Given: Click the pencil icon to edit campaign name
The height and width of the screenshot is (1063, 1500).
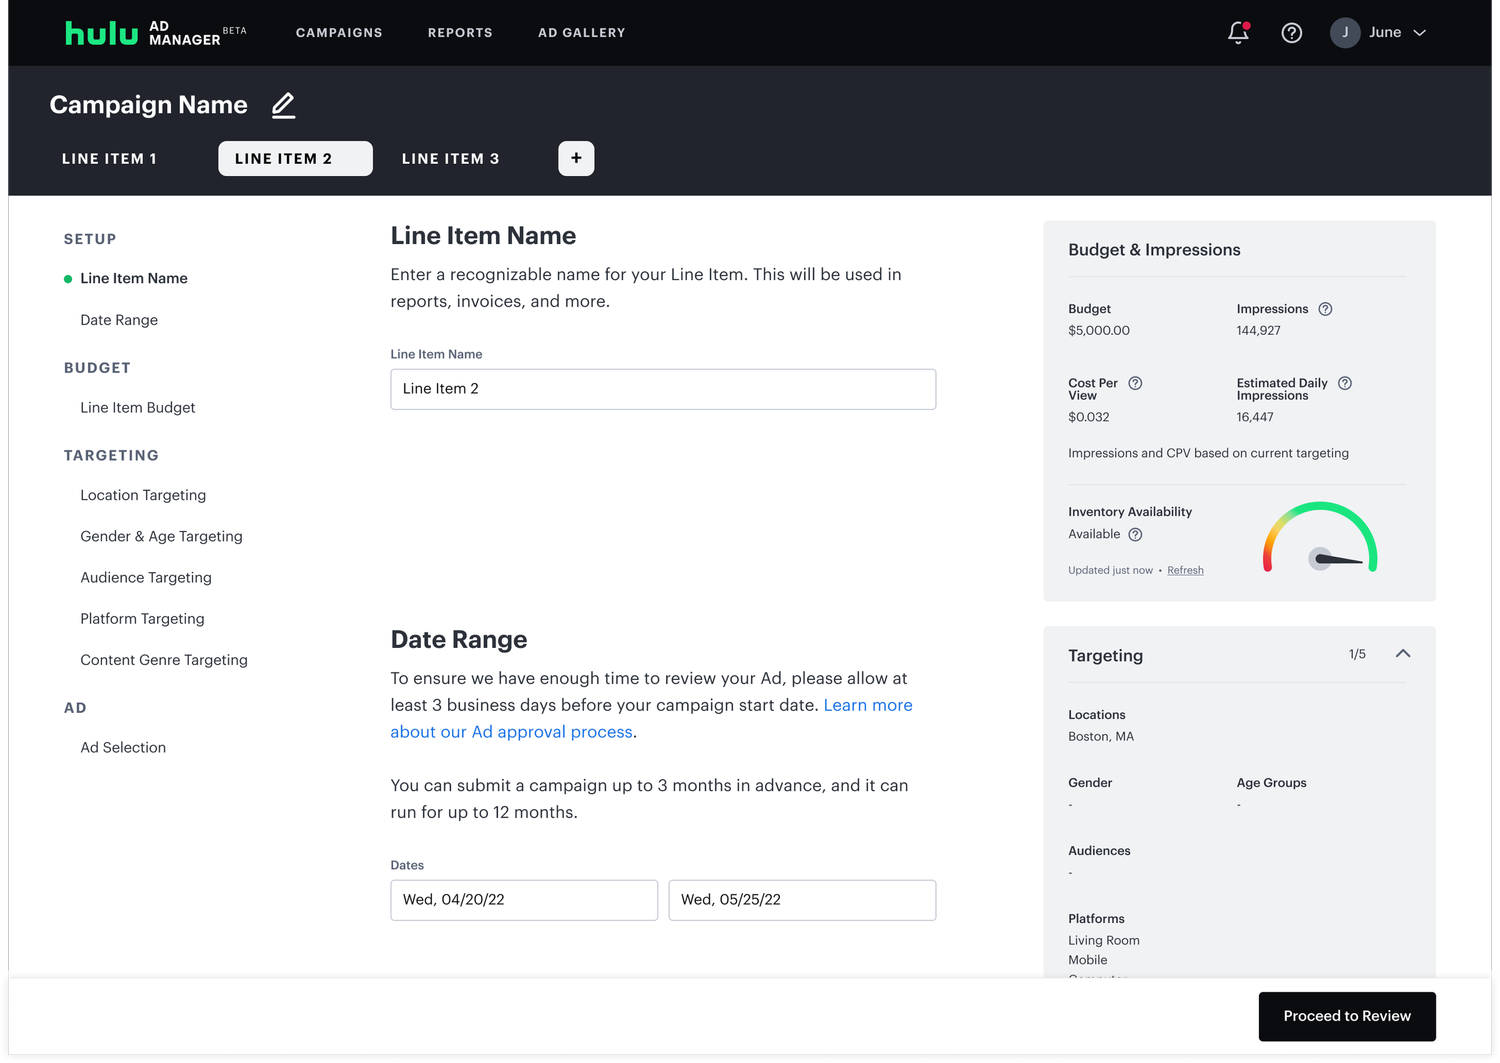Looking at the screenshot, I should point(284,105).
